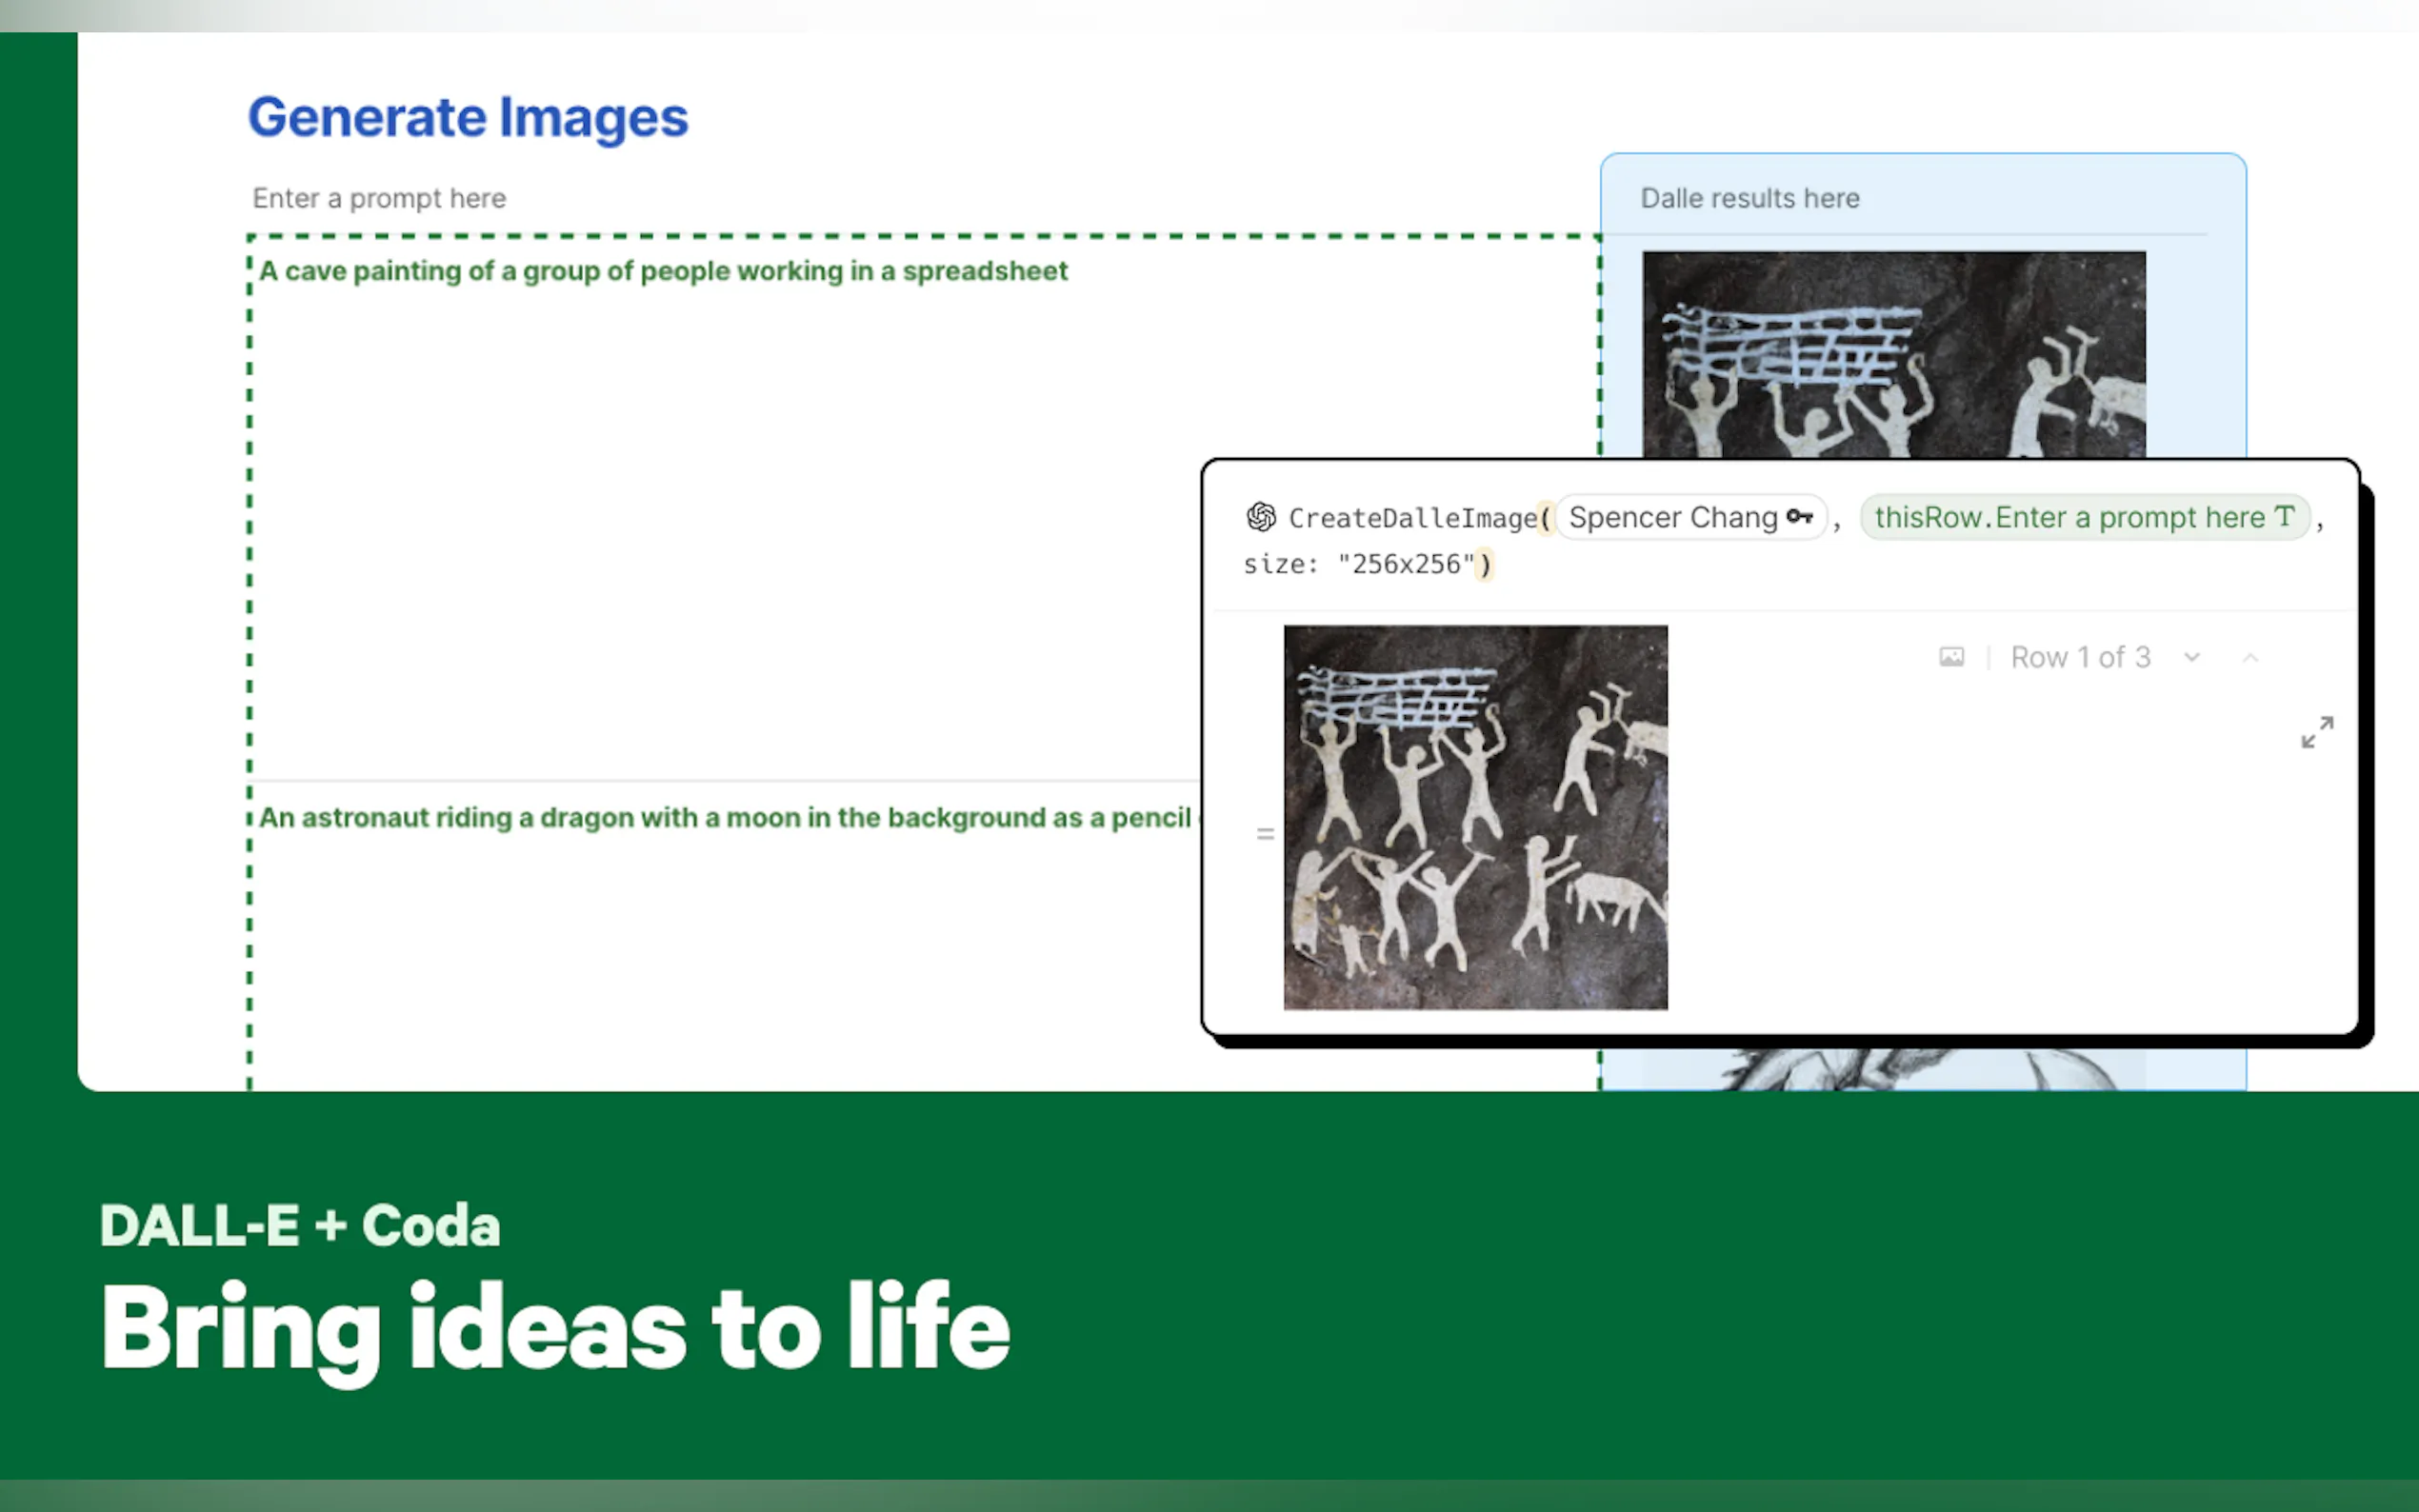
Task: Click the Dalle results here column header
Action: pyautogui.click(x=1749, y=198)
